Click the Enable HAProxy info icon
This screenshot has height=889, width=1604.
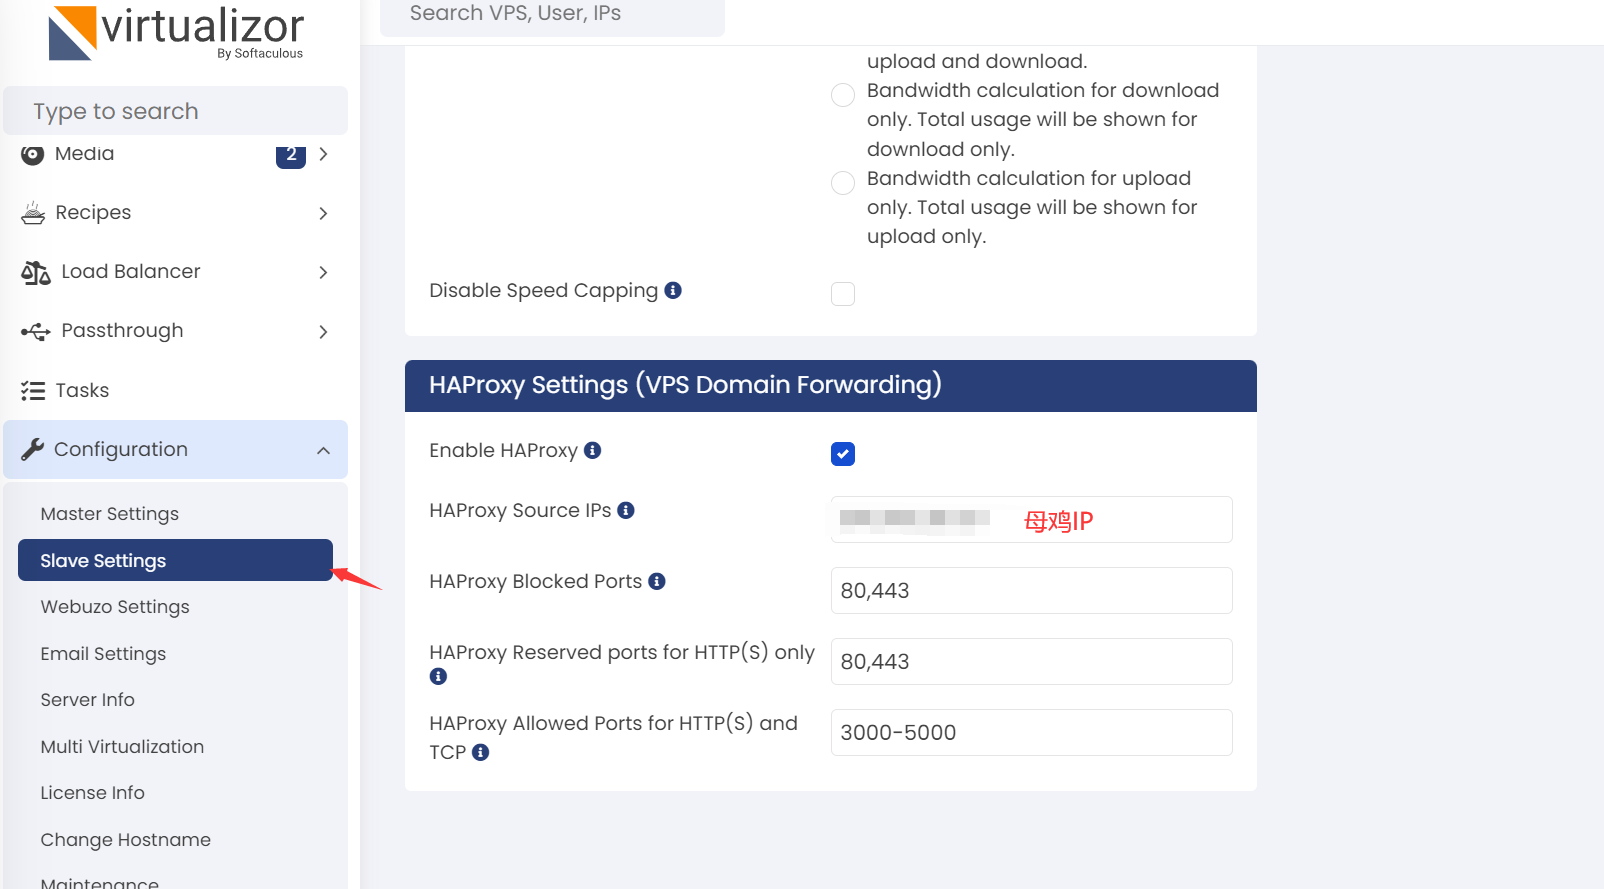tap(592, 450)
